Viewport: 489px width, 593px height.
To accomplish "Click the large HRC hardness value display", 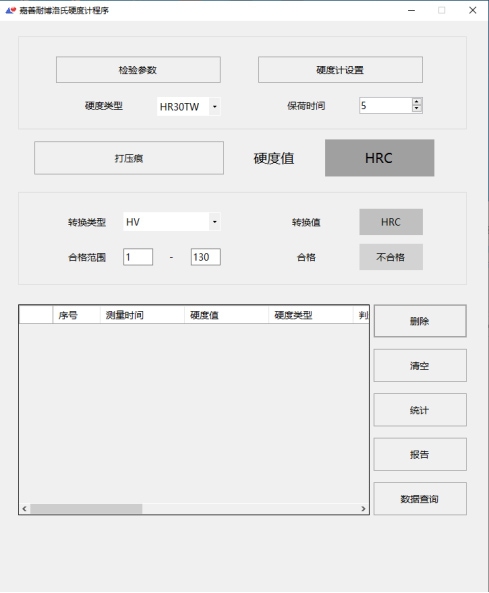I will click(379, 158).
